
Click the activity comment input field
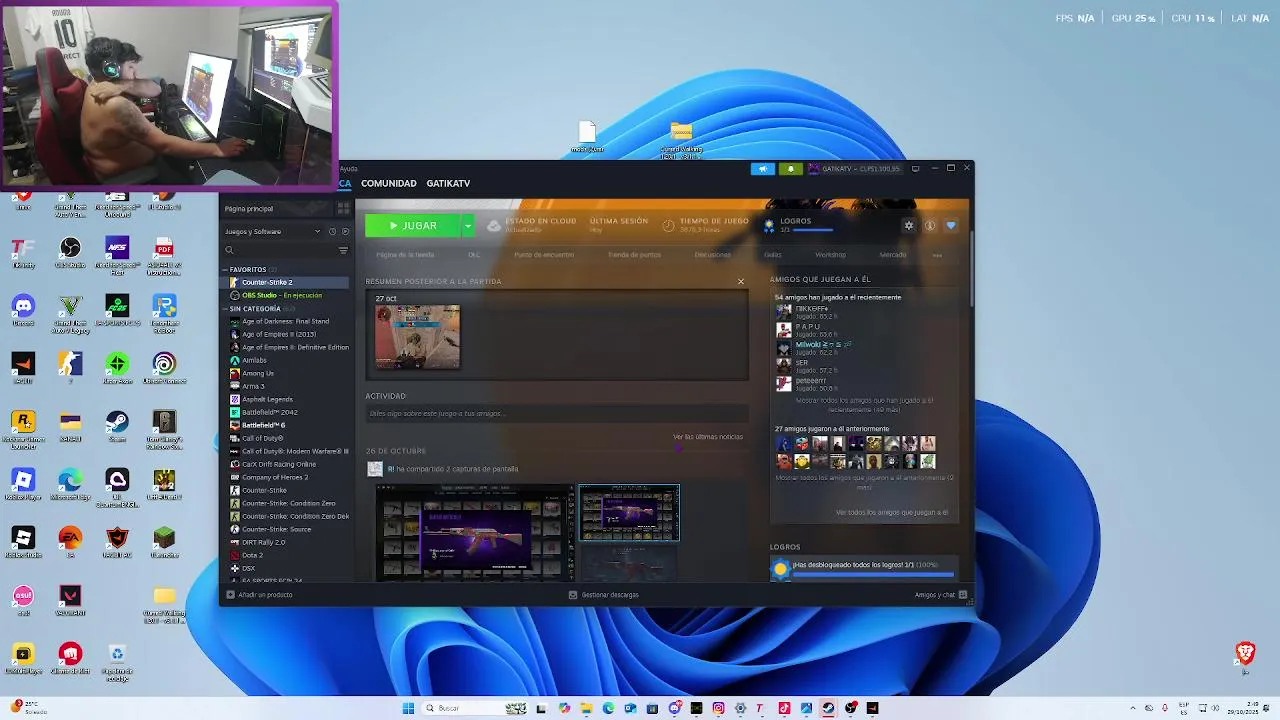[x=556, y=414]
